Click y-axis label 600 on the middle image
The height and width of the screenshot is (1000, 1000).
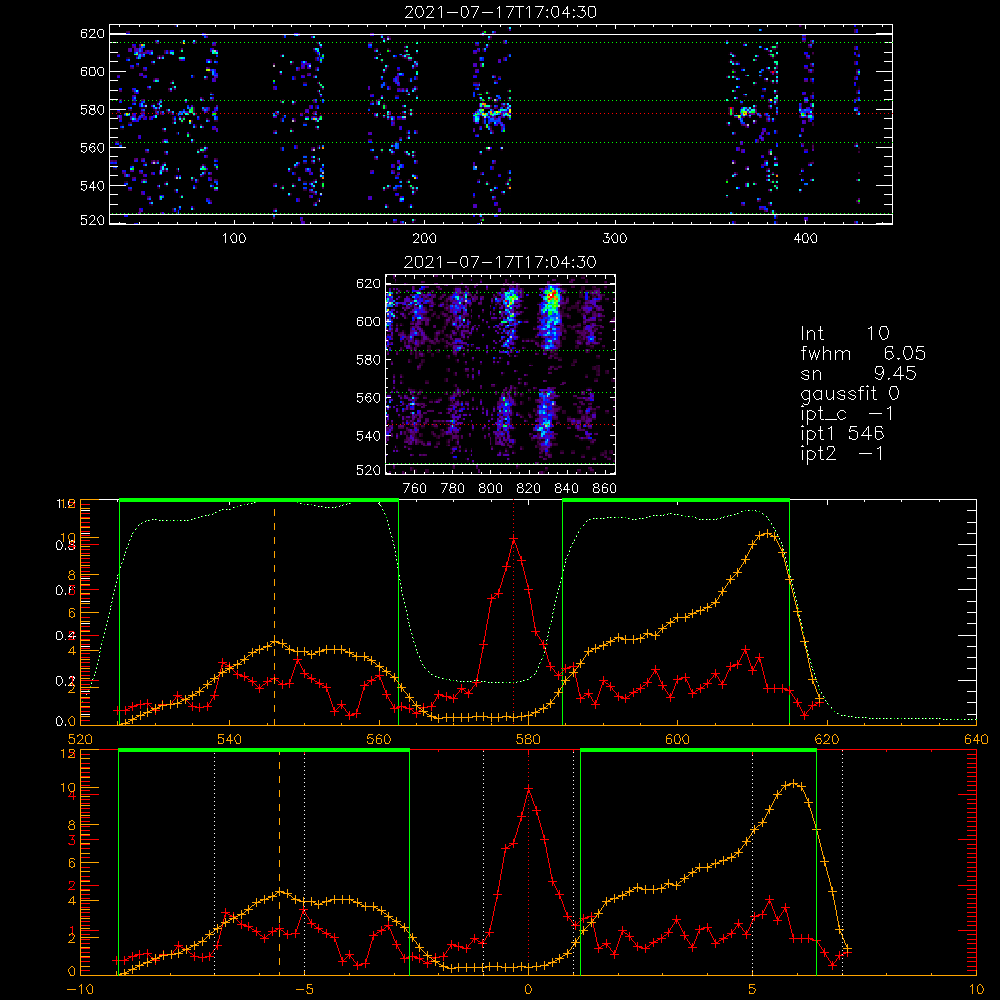click(x=369, y=321)
